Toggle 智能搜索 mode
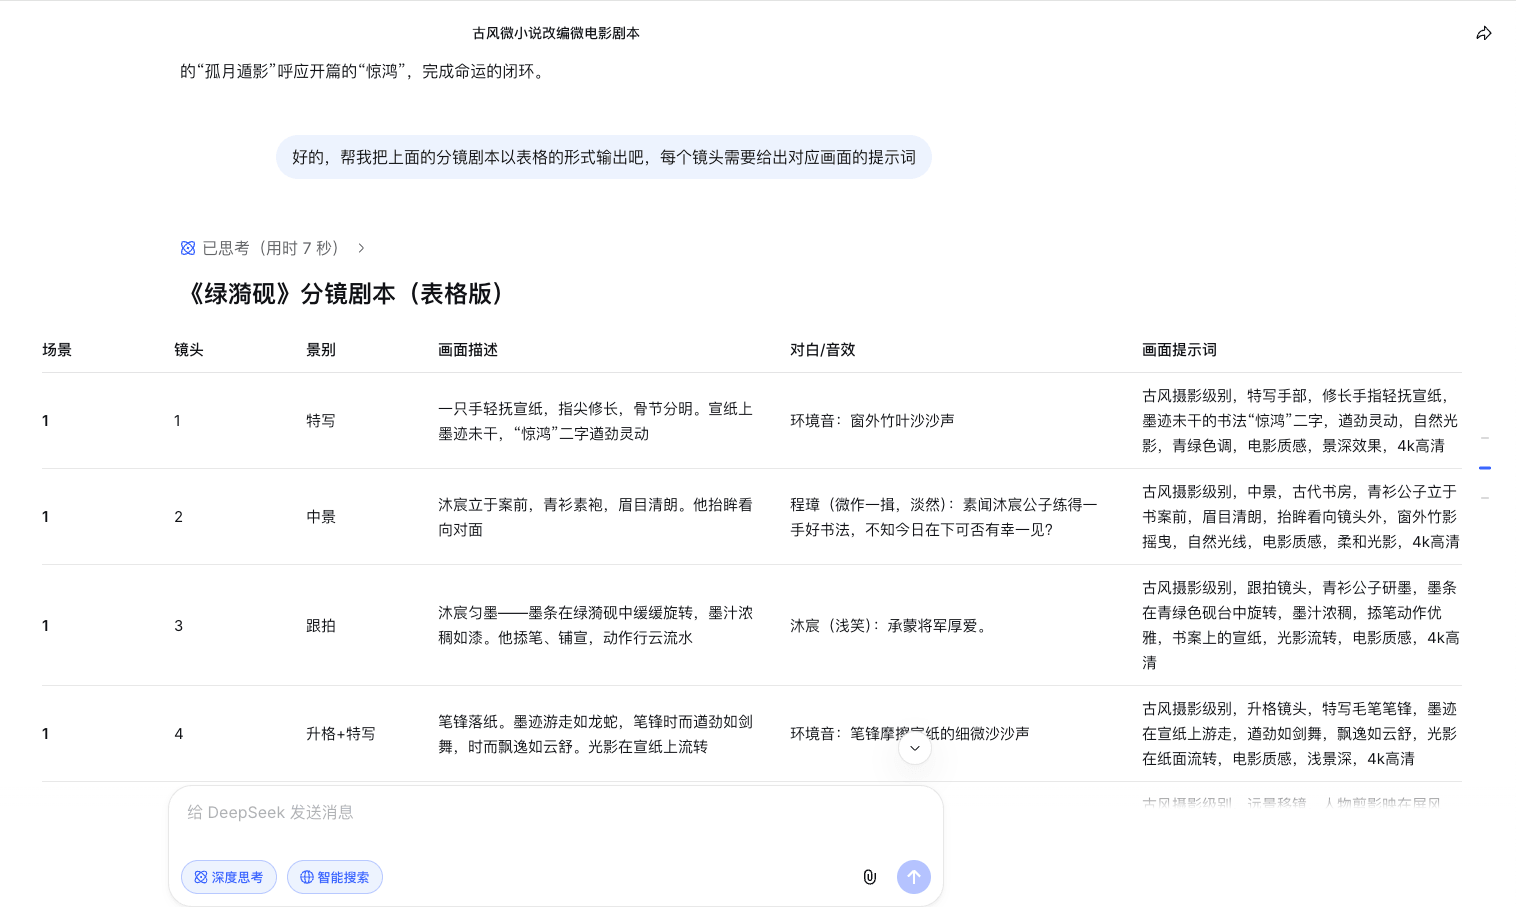The height and width of the screenshot is (907, 1516). point(335,877)
